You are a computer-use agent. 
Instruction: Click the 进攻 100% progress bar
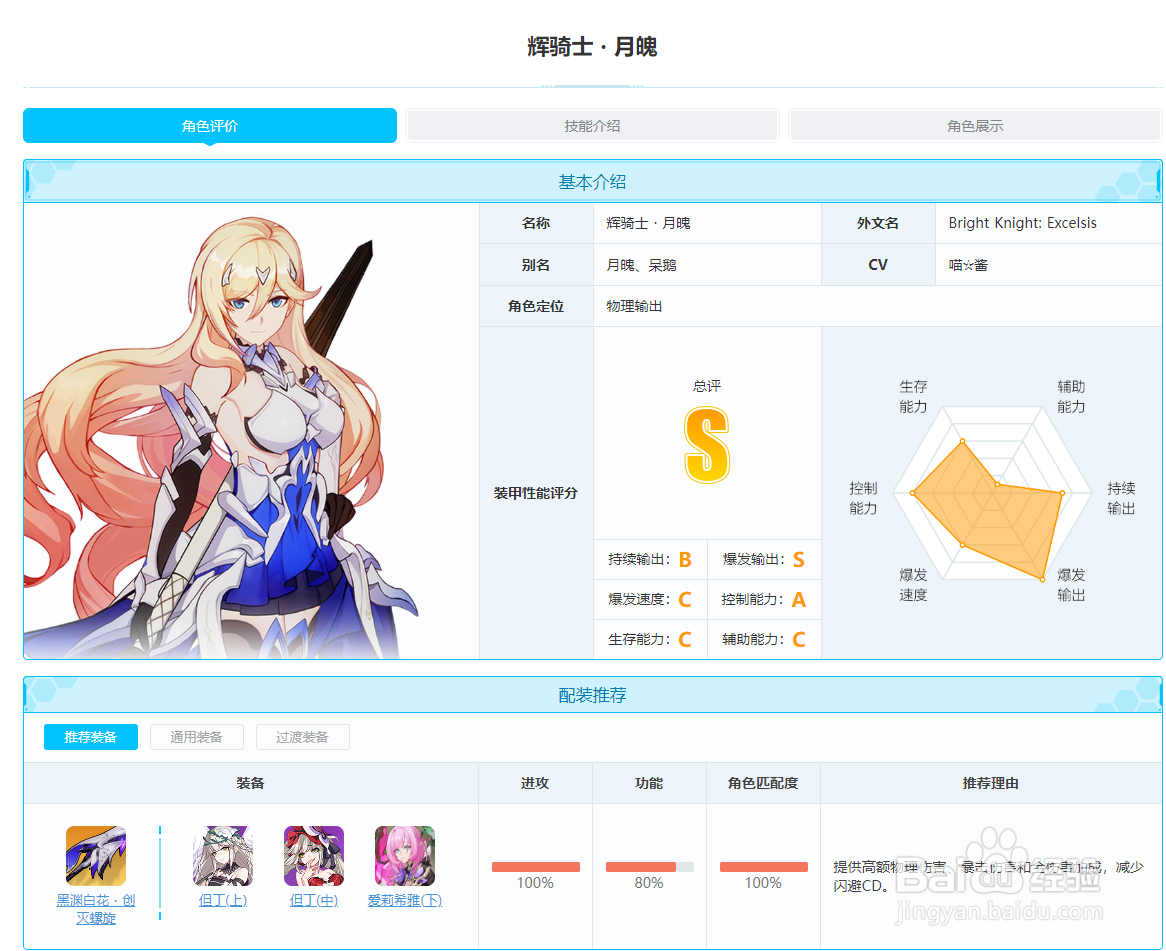[535, 867]
